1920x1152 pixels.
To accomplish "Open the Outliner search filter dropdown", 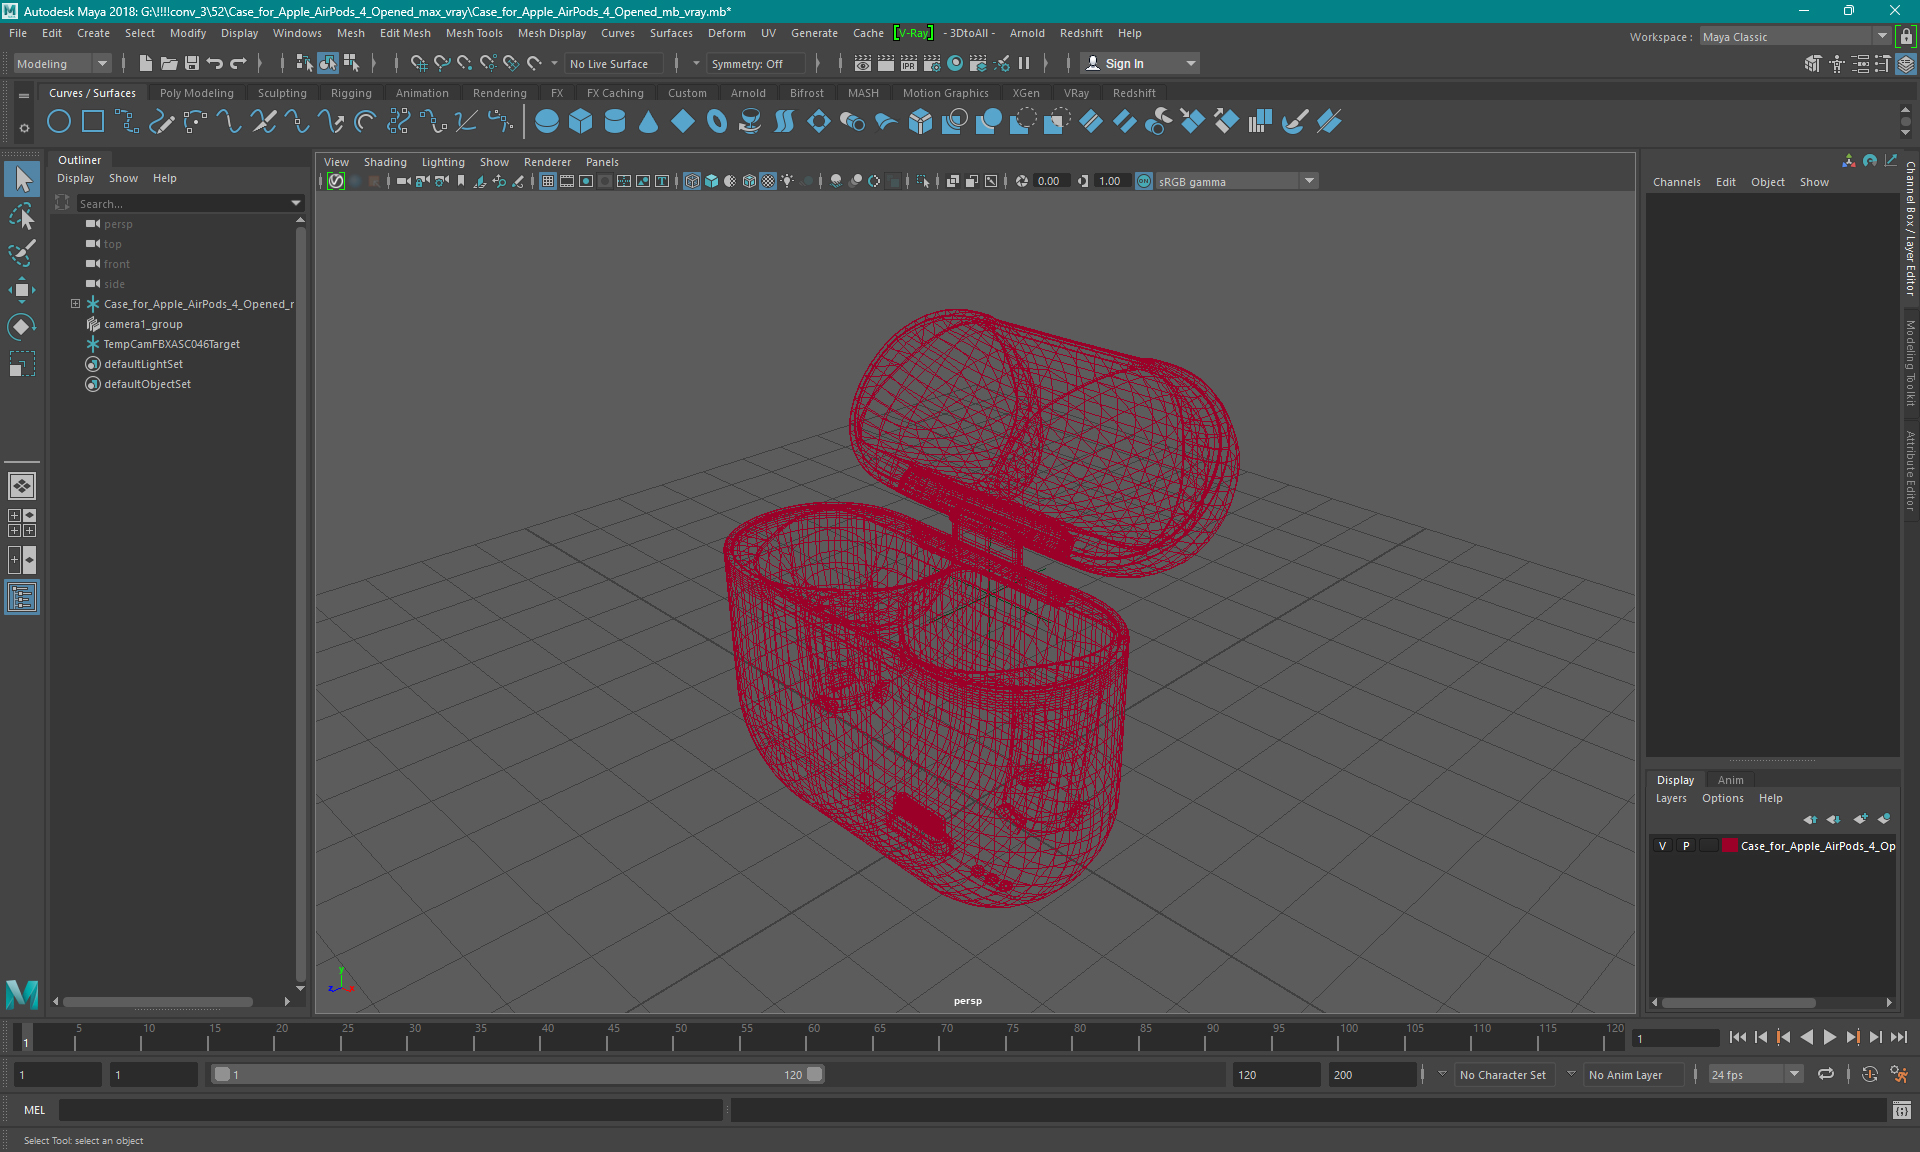I will [x=296, y=203].
